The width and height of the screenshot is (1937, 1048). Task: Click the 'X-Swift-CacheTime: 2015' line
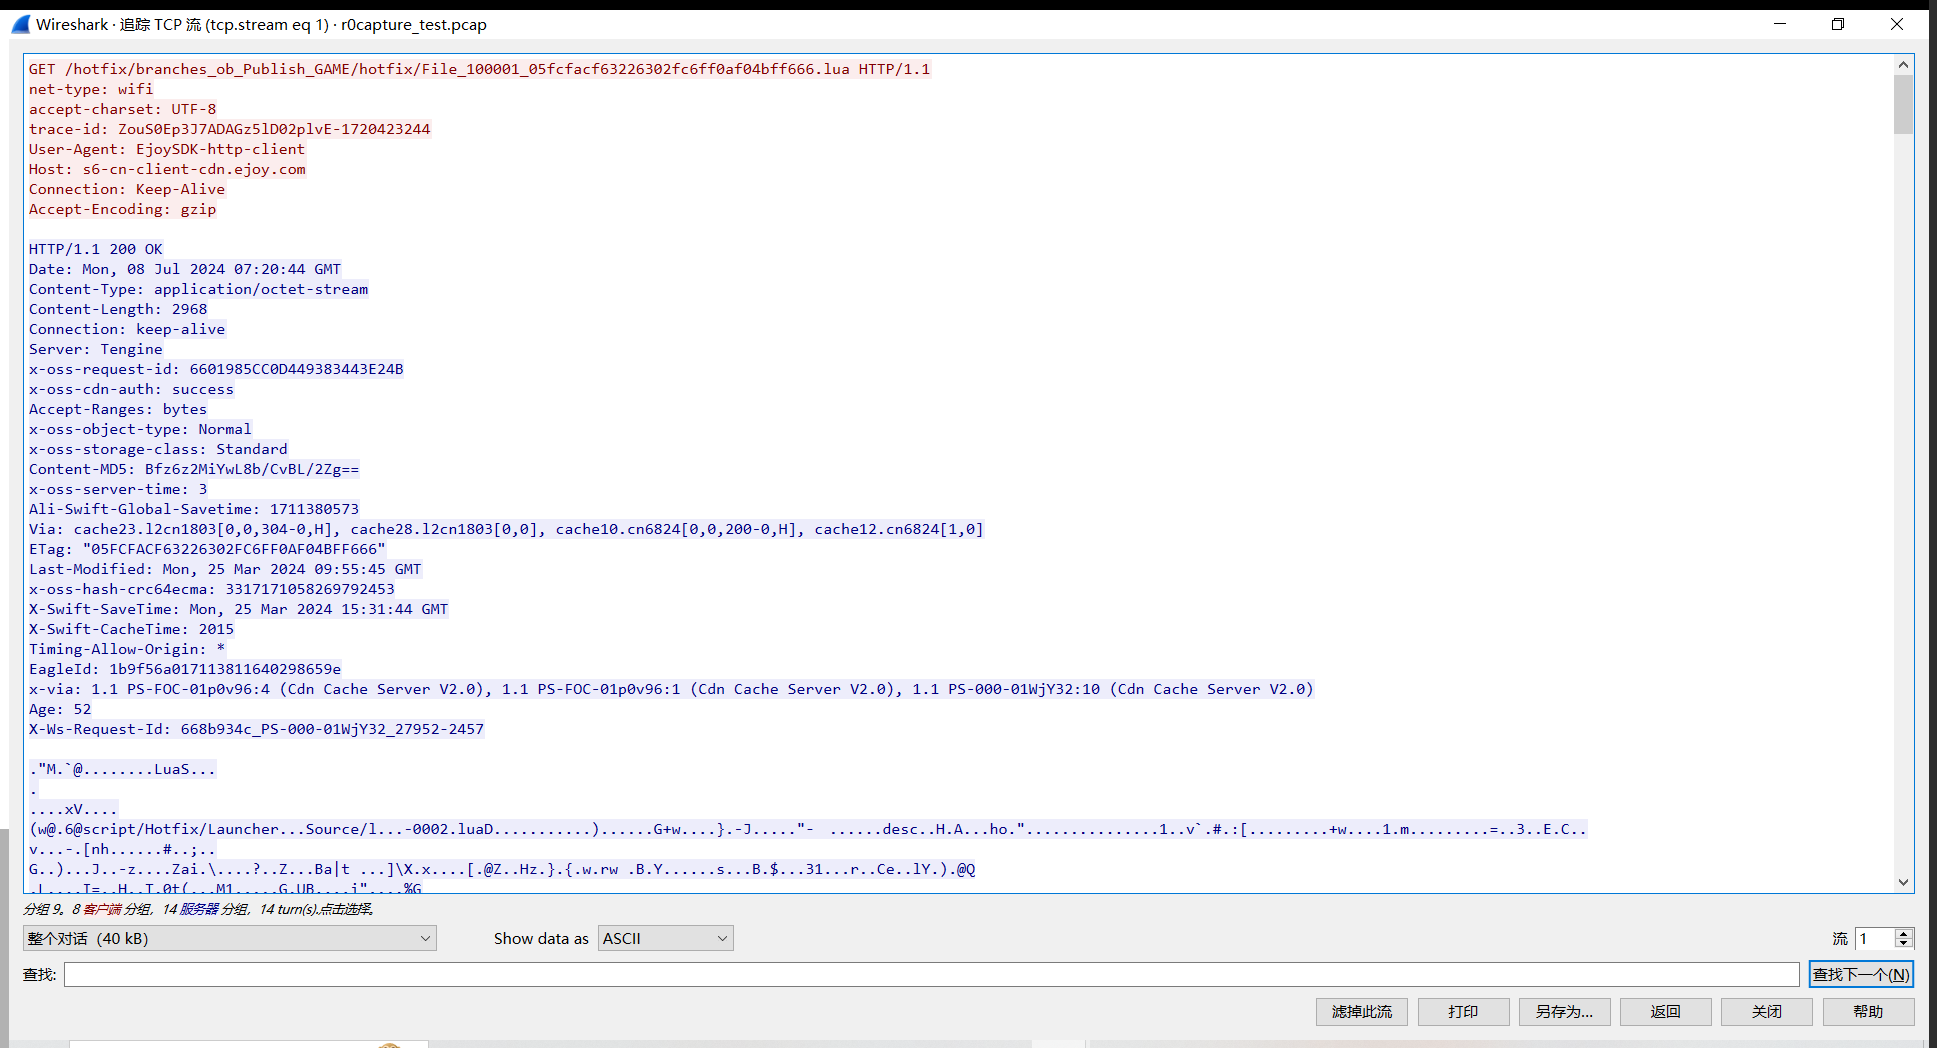pyautogui.click(x=131, y=629)
